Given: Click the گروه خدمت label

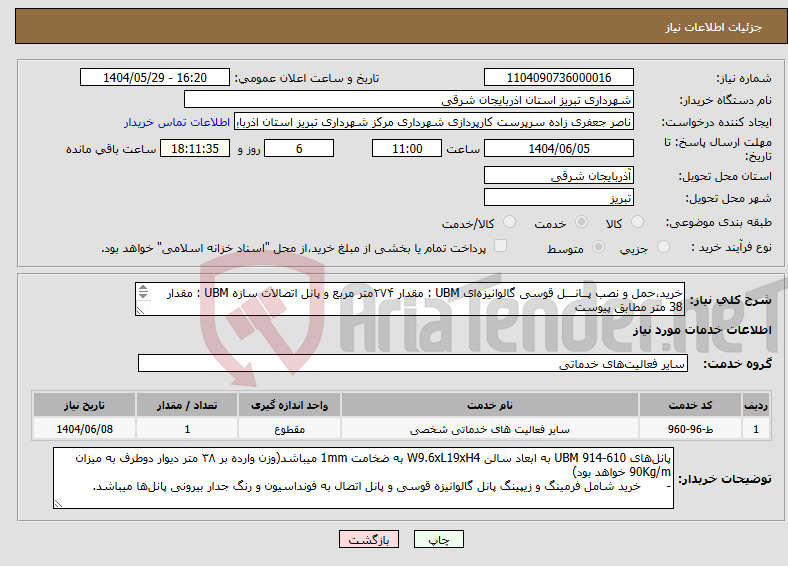Looking at the screenshot, I should pos(737,364).
